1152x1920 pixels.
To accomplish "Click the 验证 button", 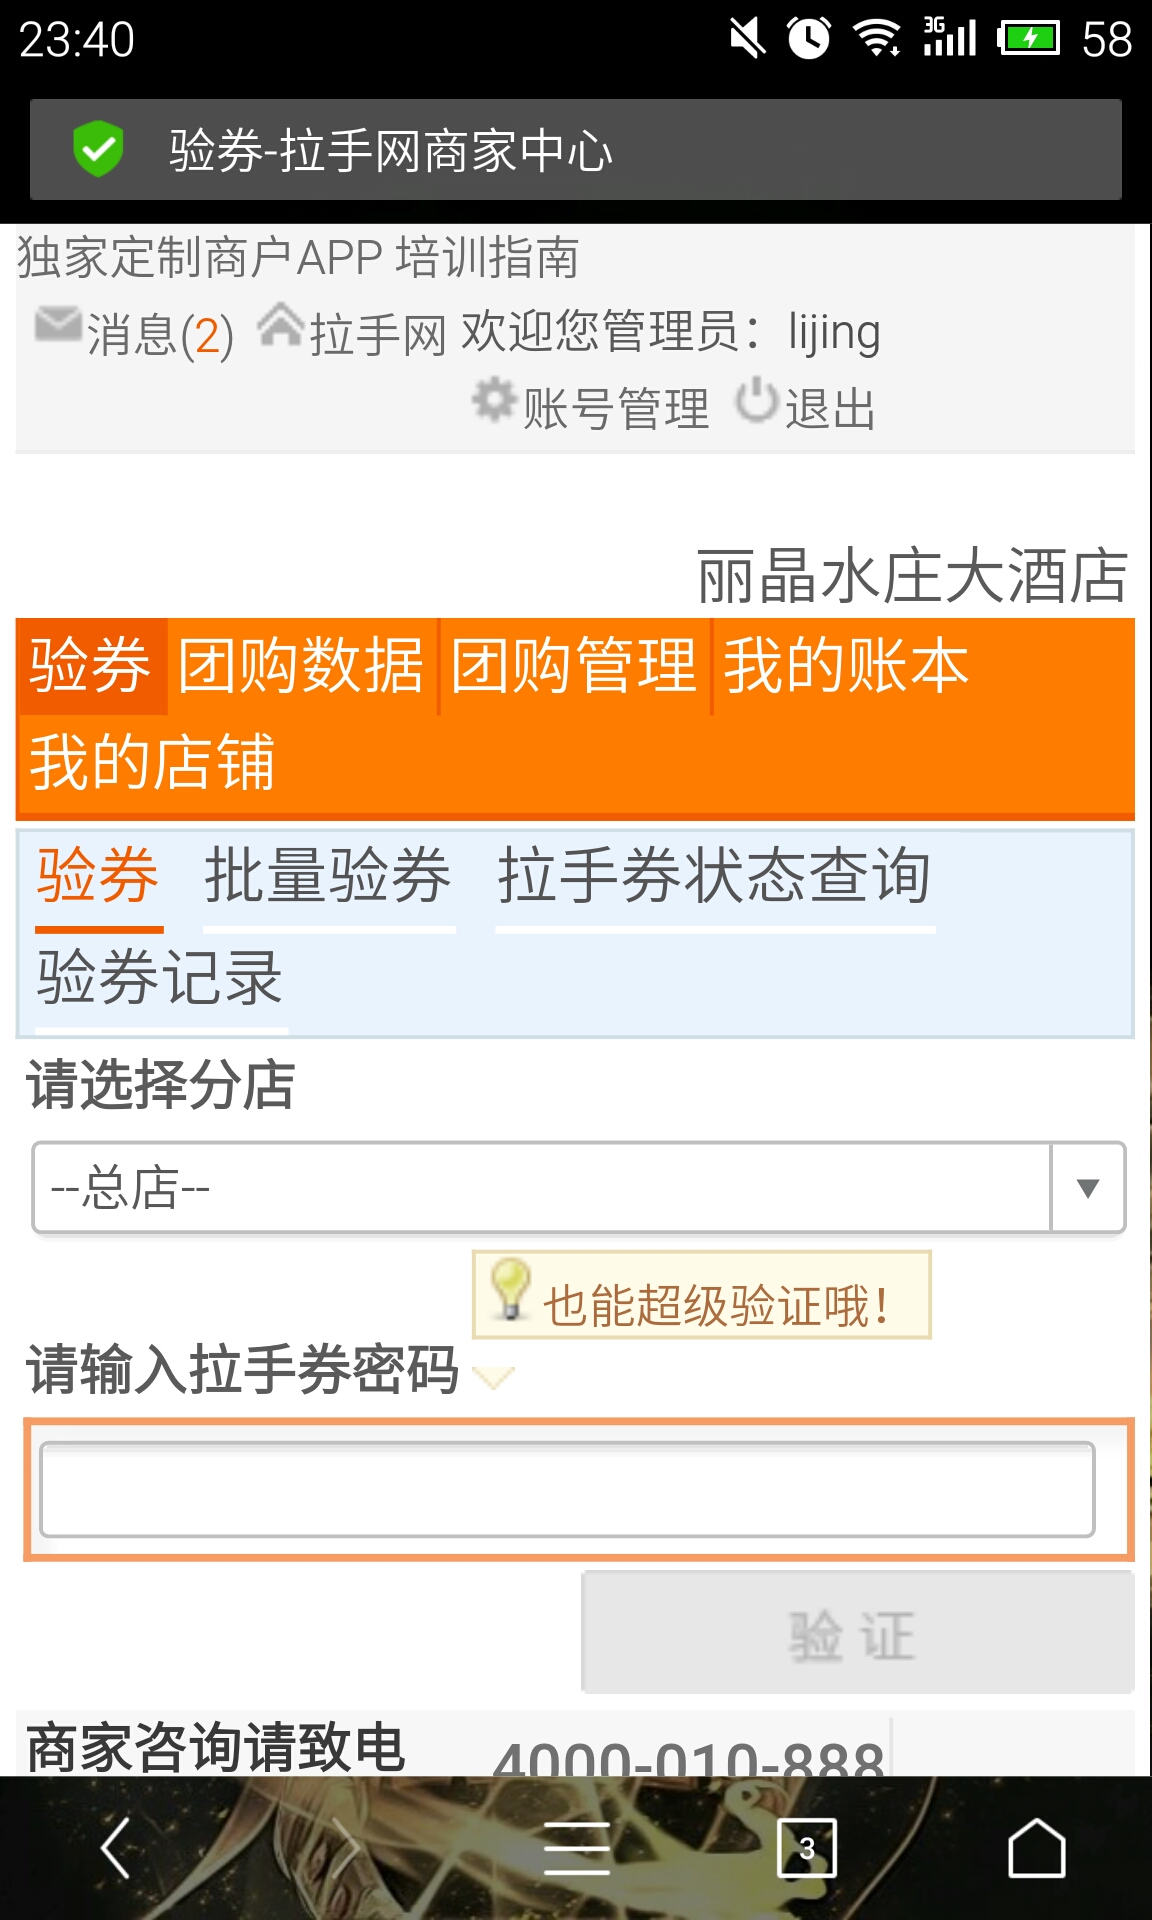I will pyautogui.click(x=858, y=1632).
